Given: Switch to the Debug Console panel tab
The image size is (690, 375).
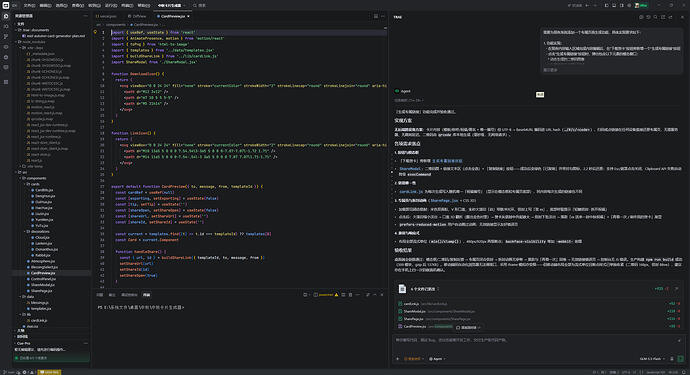Looking at the screenshot, I should coord(129,294).
